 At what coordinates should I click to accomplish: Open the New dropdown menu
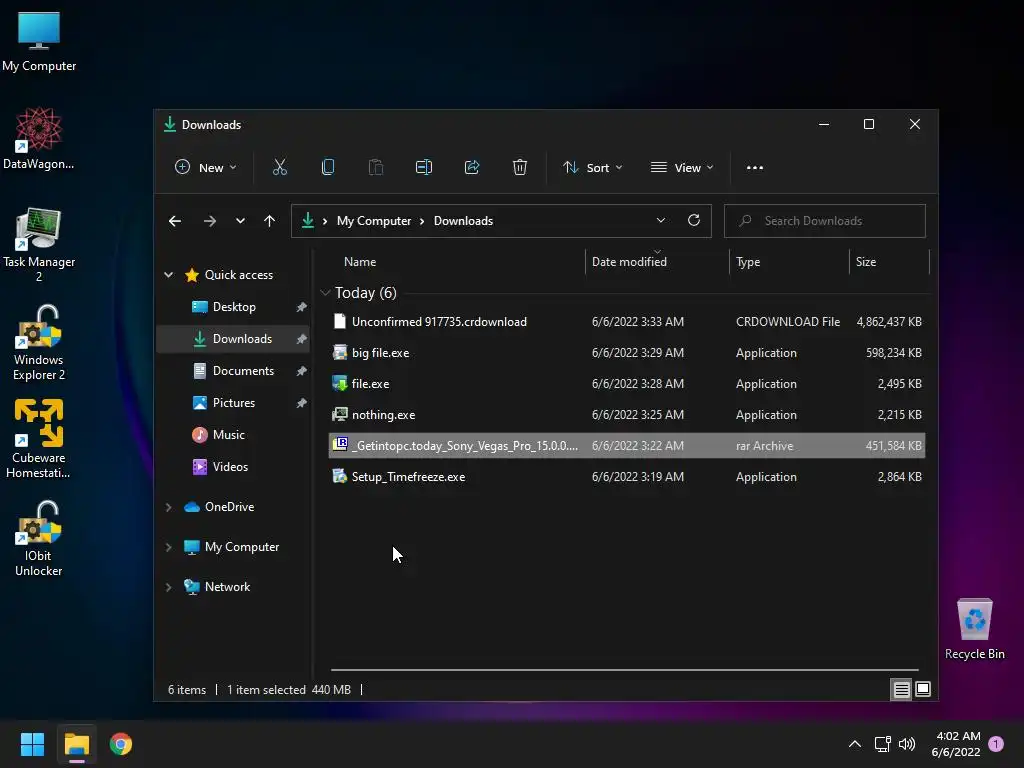coord(206,168)
